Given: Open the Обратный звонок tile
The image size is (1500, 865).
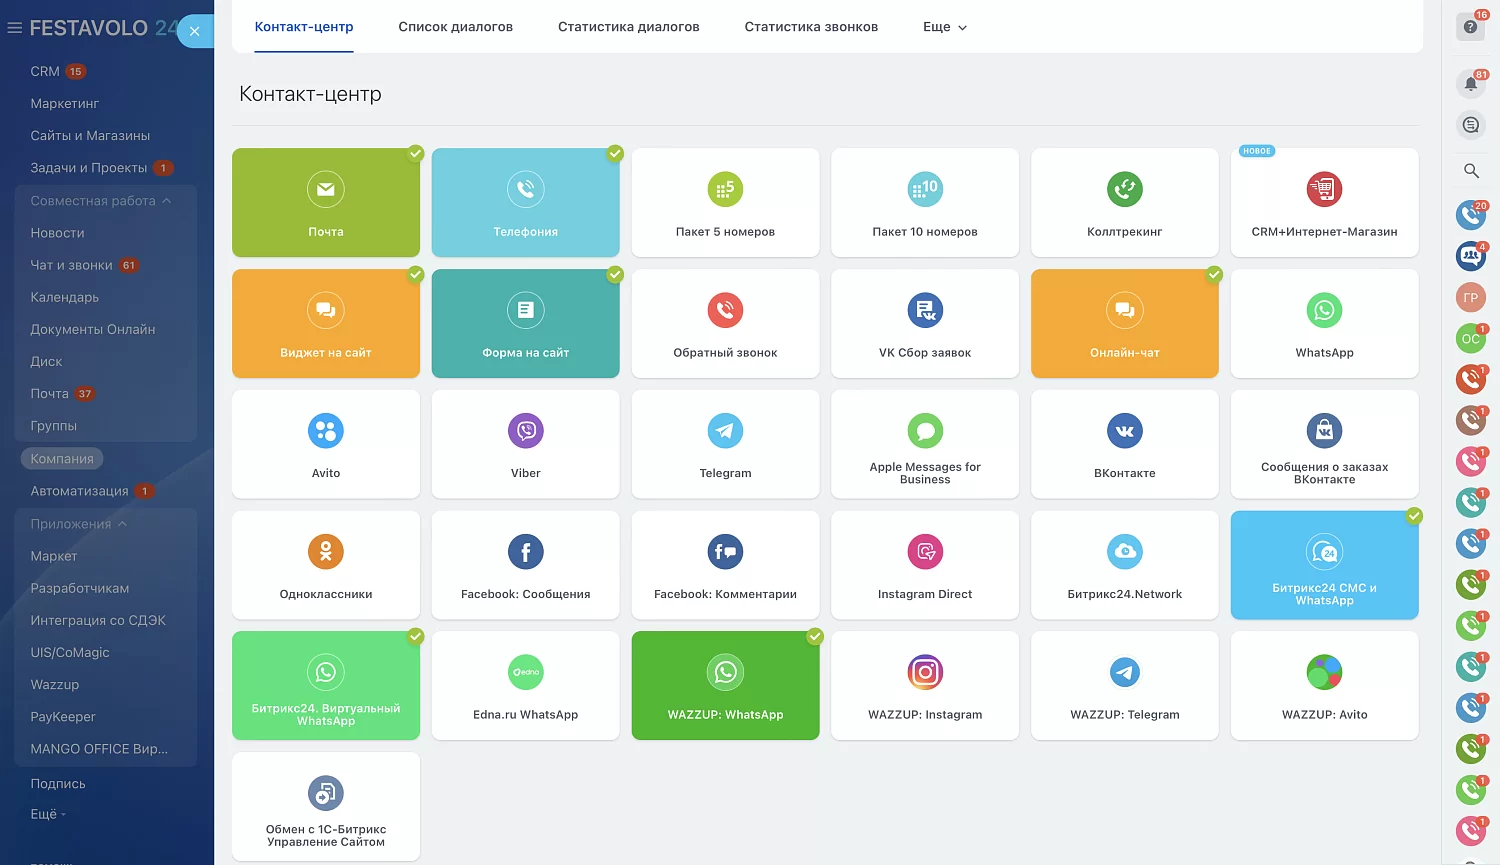Looking at the screenshot, I should click(726, 324).
